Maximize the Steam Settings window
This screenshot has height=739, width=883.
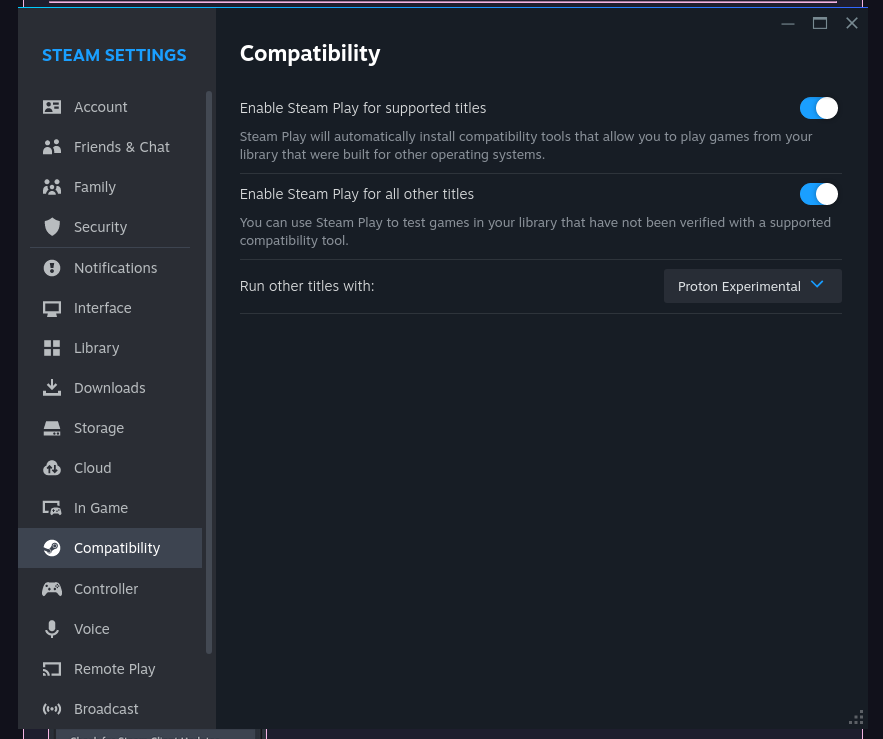pos(820,23)
